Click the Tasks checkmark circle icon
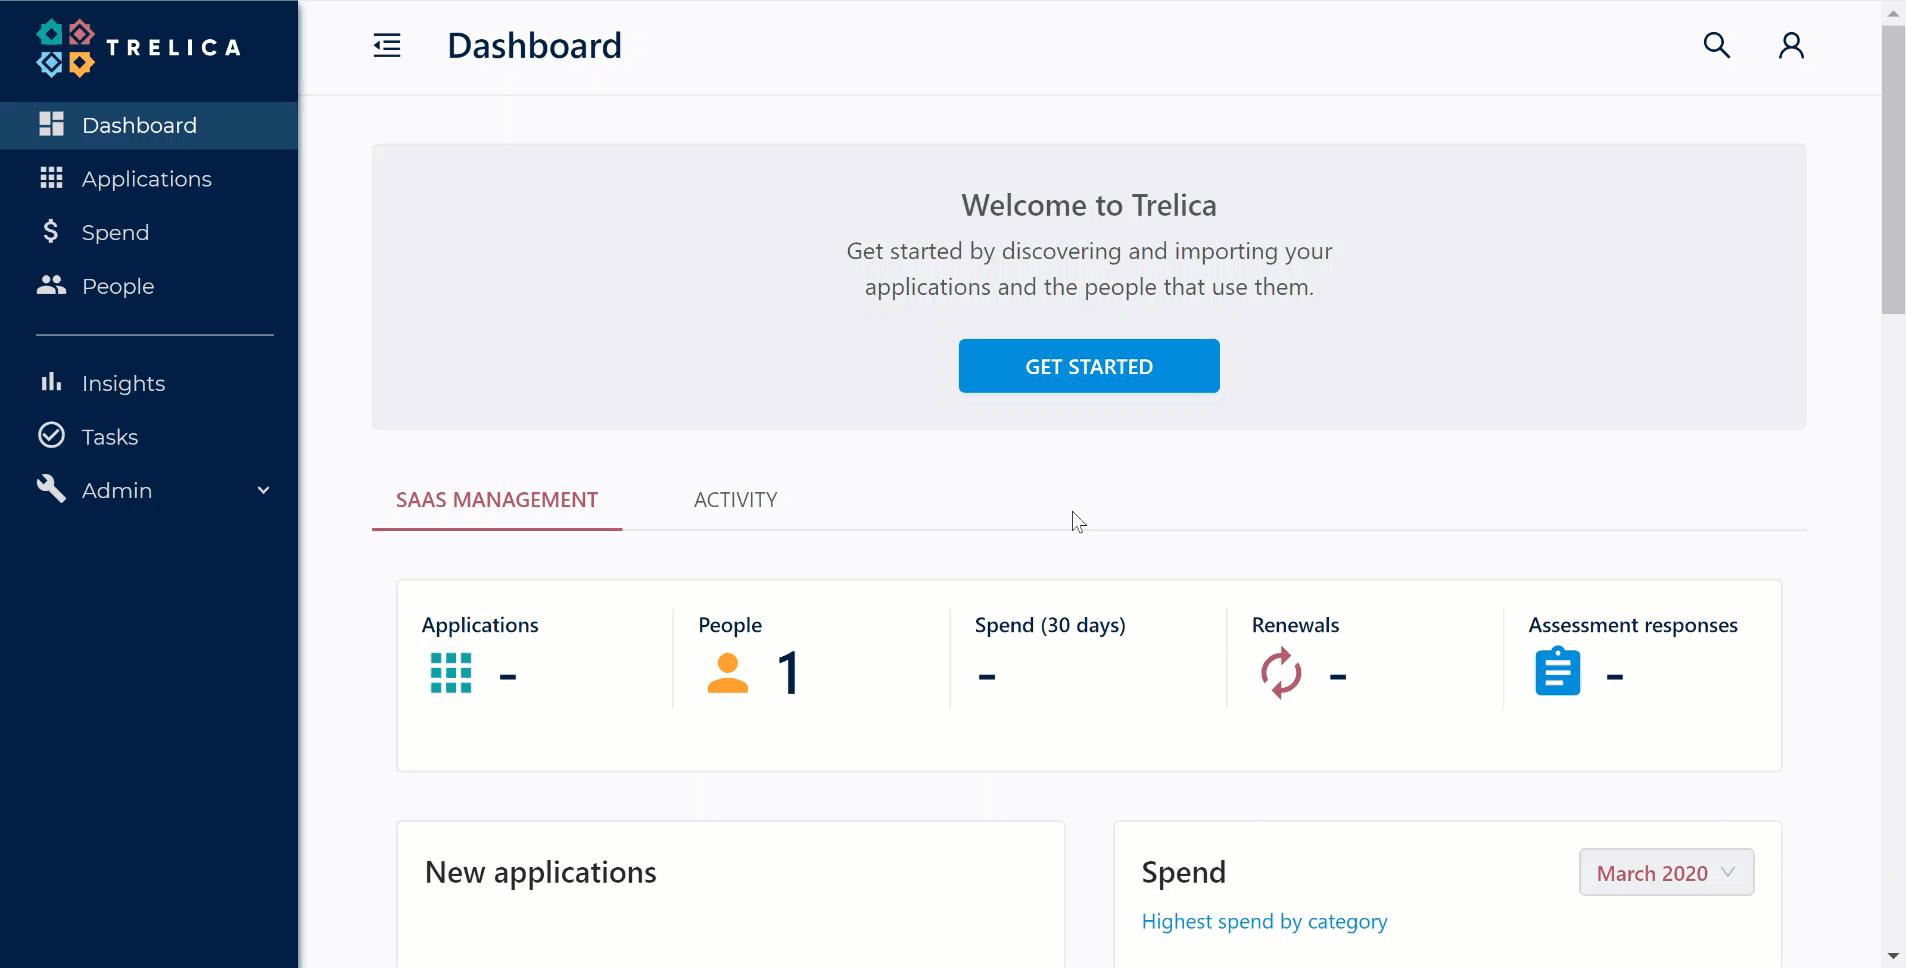1906x968 pixels. [x=51, y=435]
